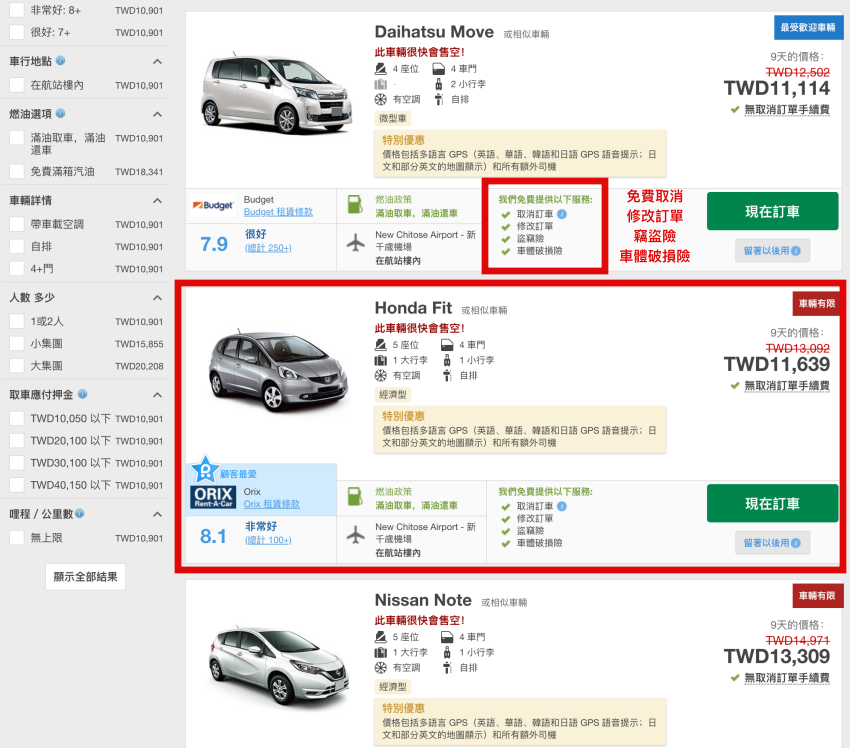The width and height of the screenshot is (850, 748).
Task: Click large luggage icon for Honda Fit
Action: coord(381,360)
